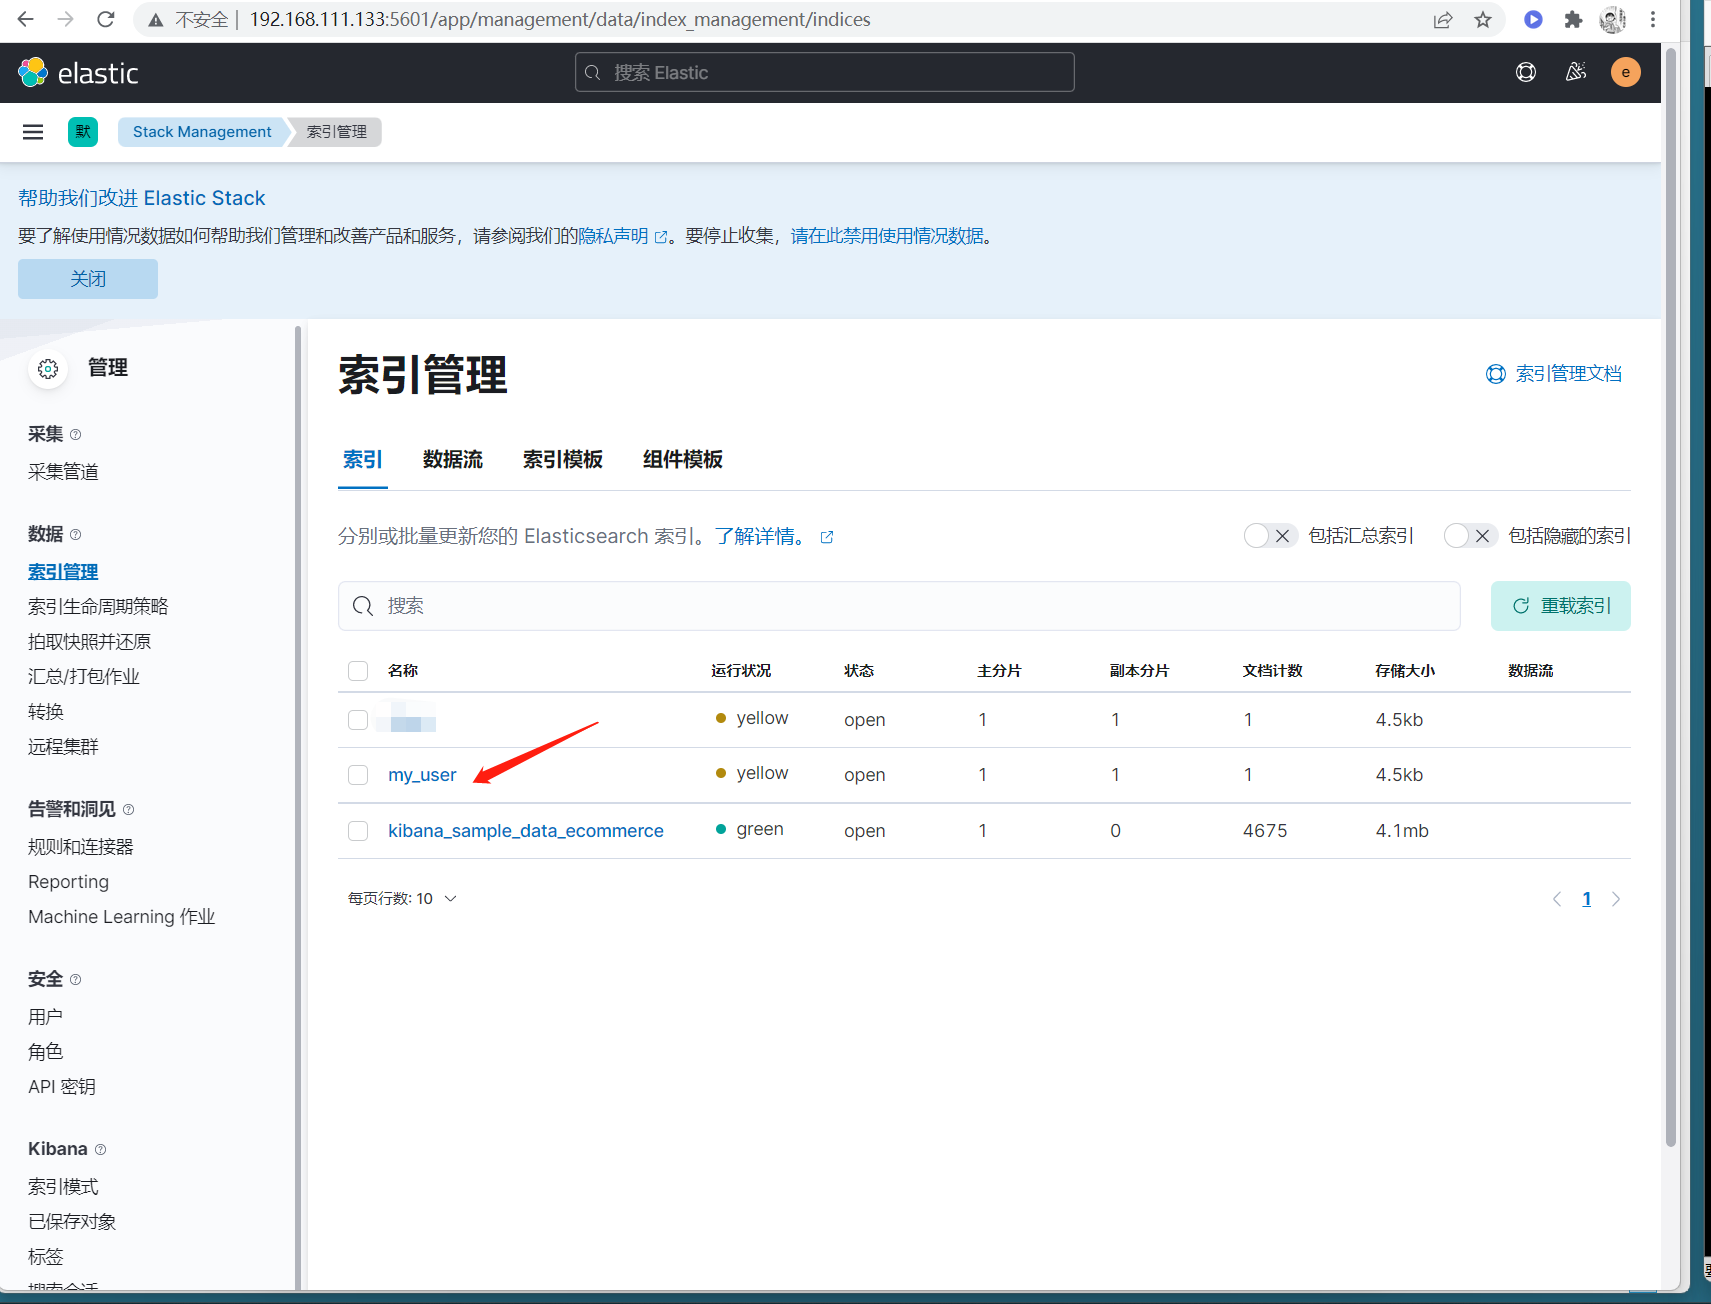
Task: Open the space selector badge '默'
Action: click(x=83, y=132)
